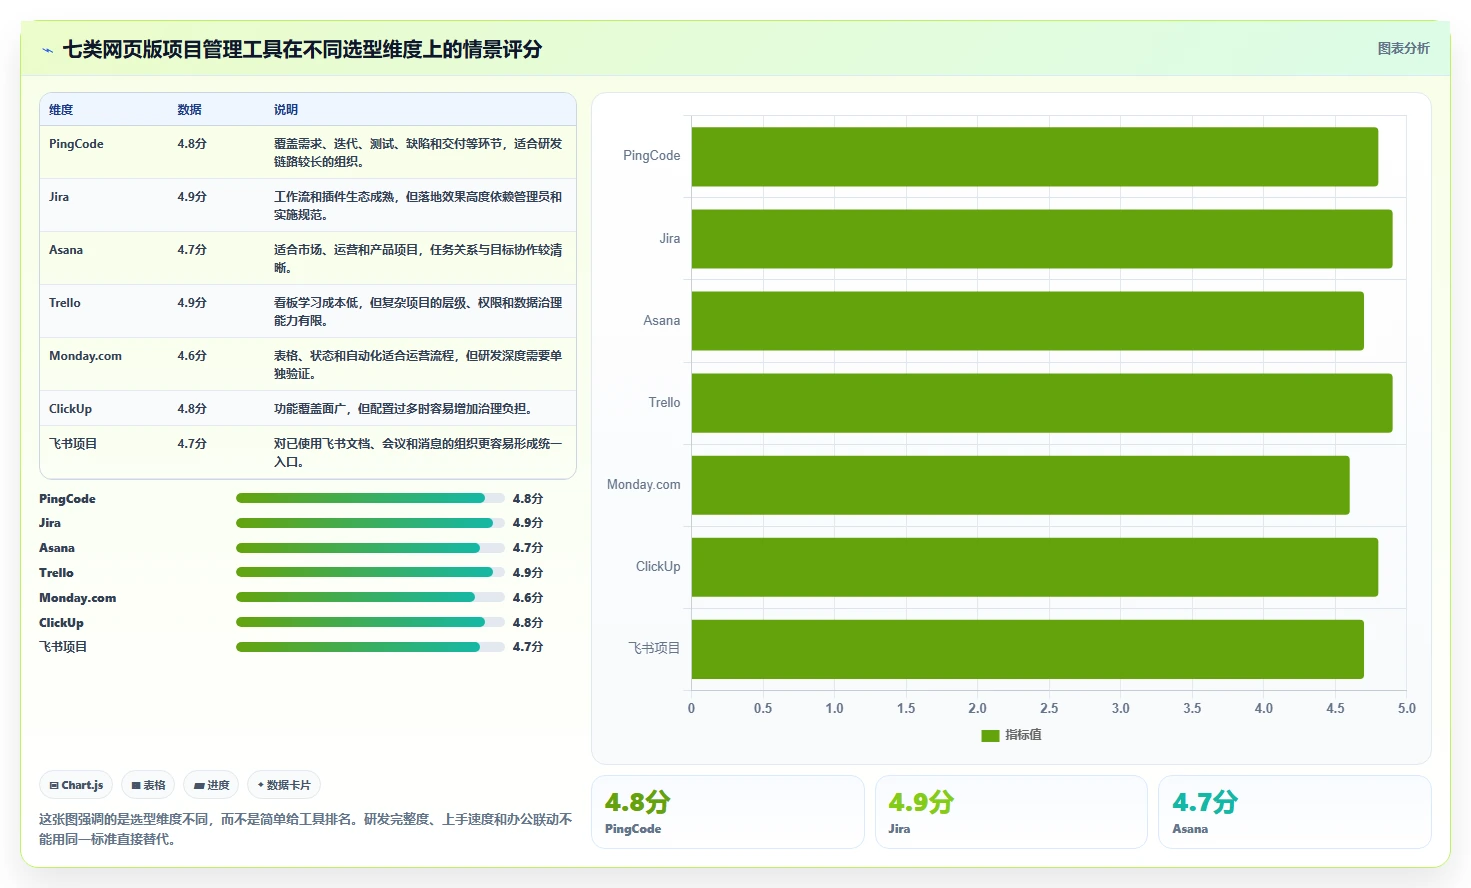The width and height of the screenshot is (1471, 888).
Task: Click the 指标值 legend label
Action: [1023, 735]
